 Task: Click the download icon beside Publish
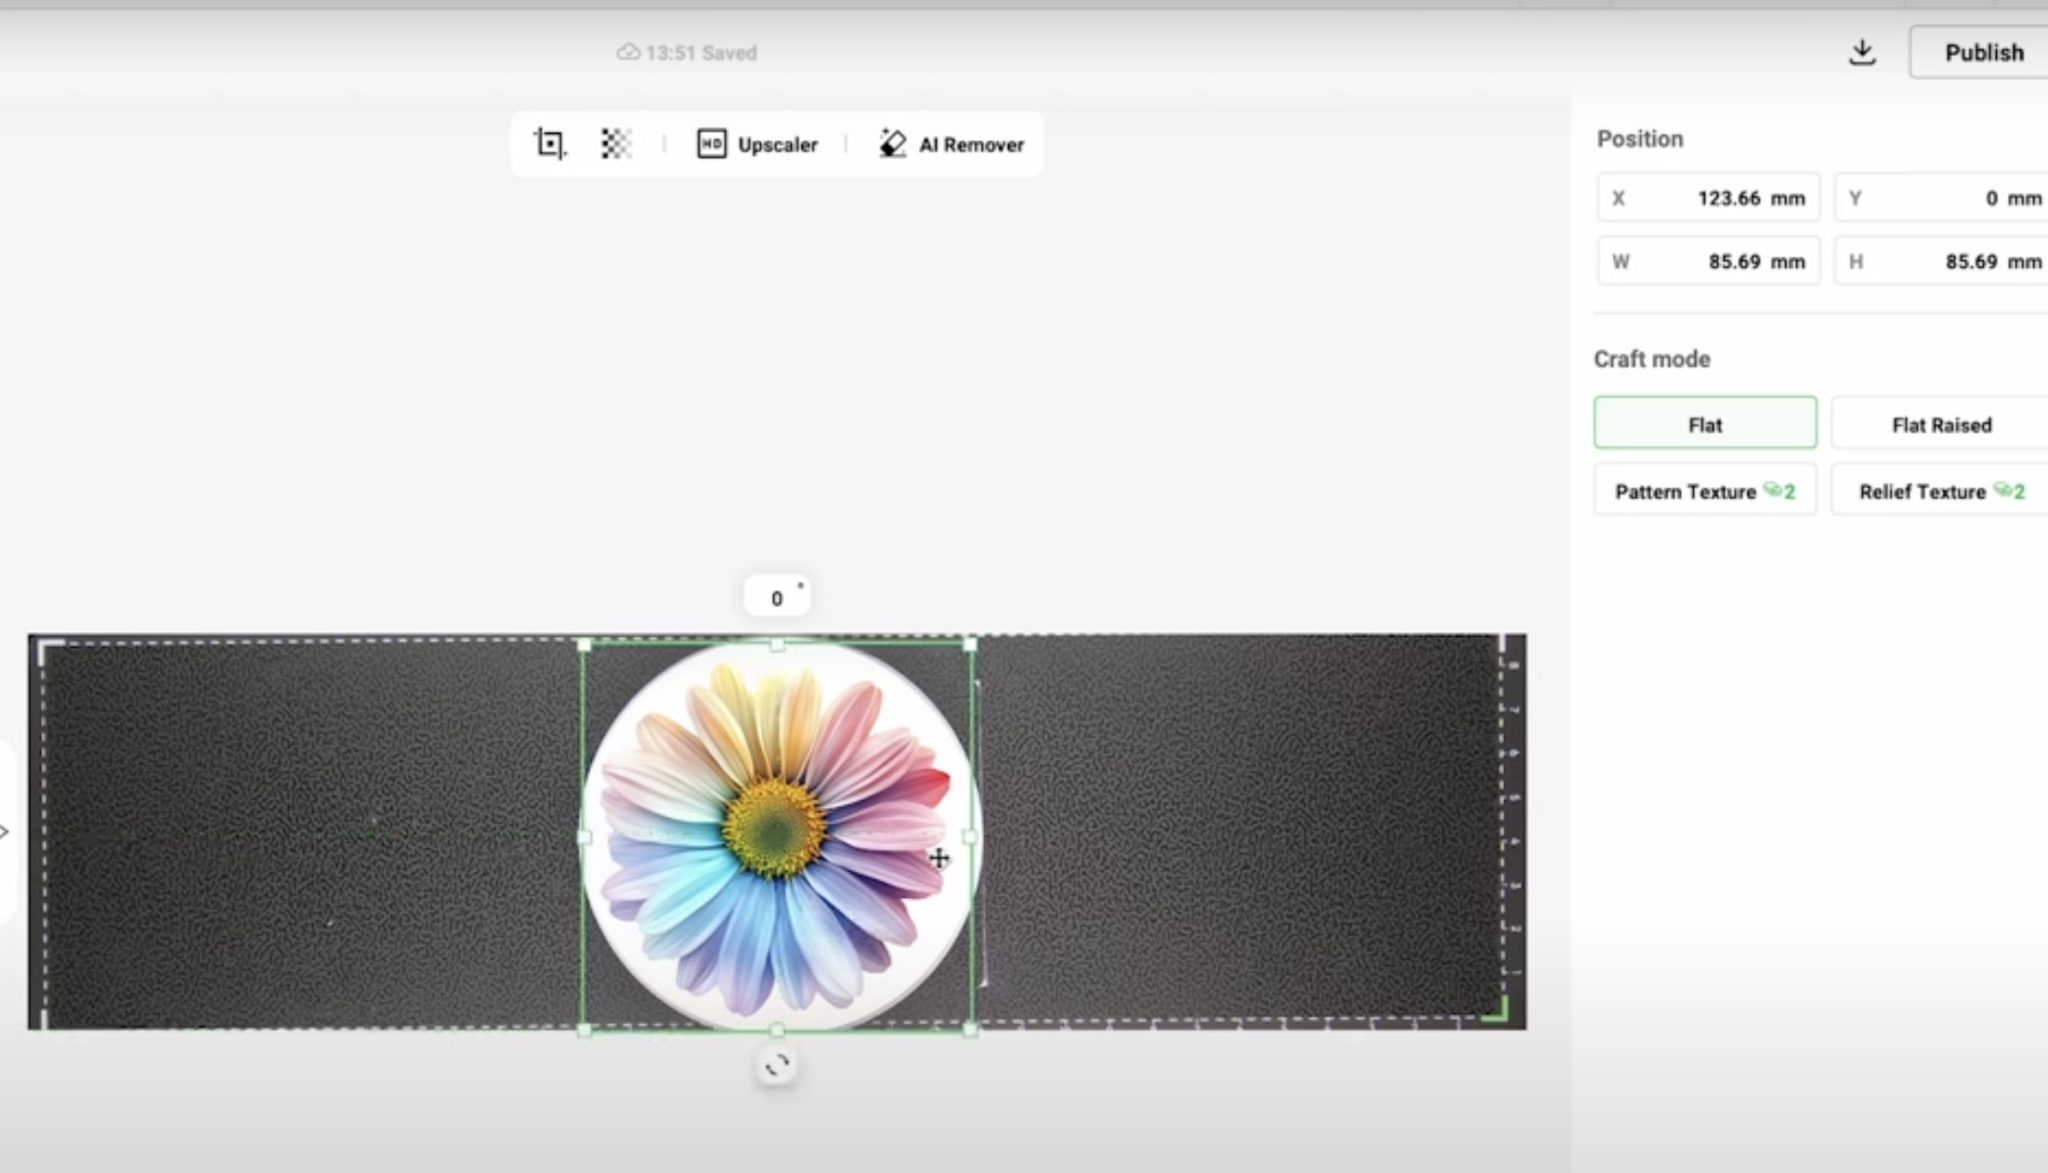(x=1861, y=52)
